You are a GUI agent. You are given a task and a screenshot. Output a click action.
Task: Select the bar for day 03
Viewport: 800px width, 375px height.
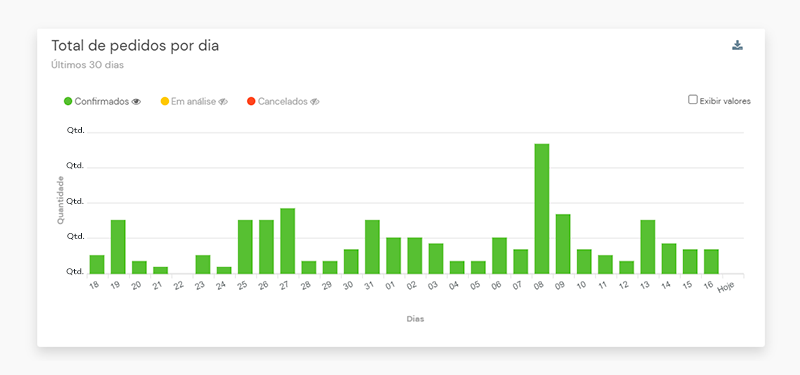tap(436, 259)
